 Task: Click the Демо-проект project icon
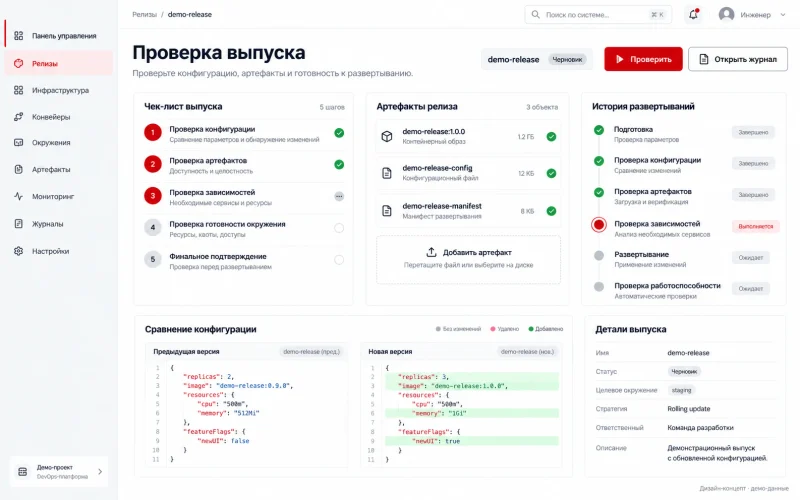[22, 471]
